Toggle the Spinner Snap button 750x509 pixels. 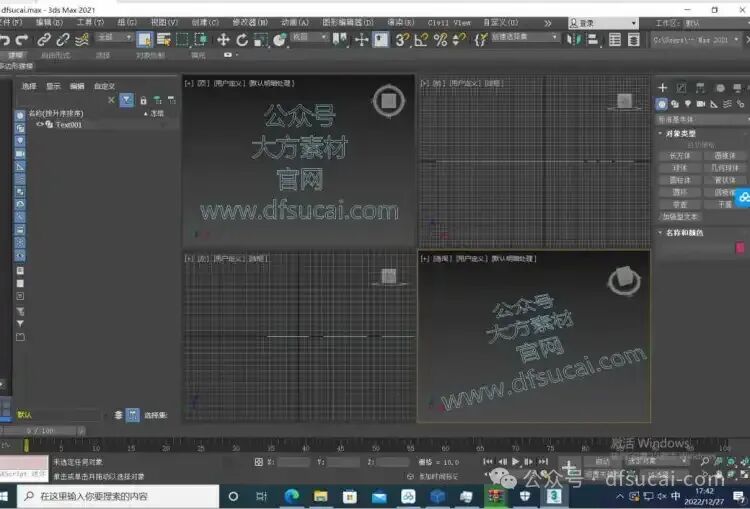pos(459,40)
